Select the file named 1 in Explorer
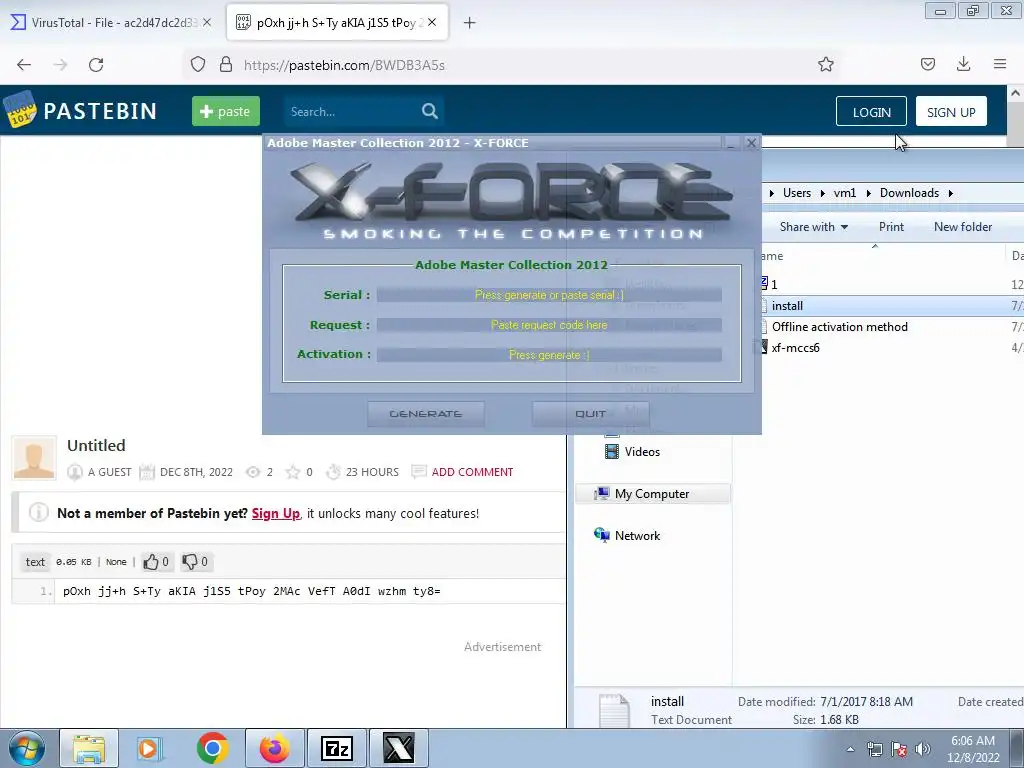Viewport: 1024px width, 768px height. click(774, 284)
